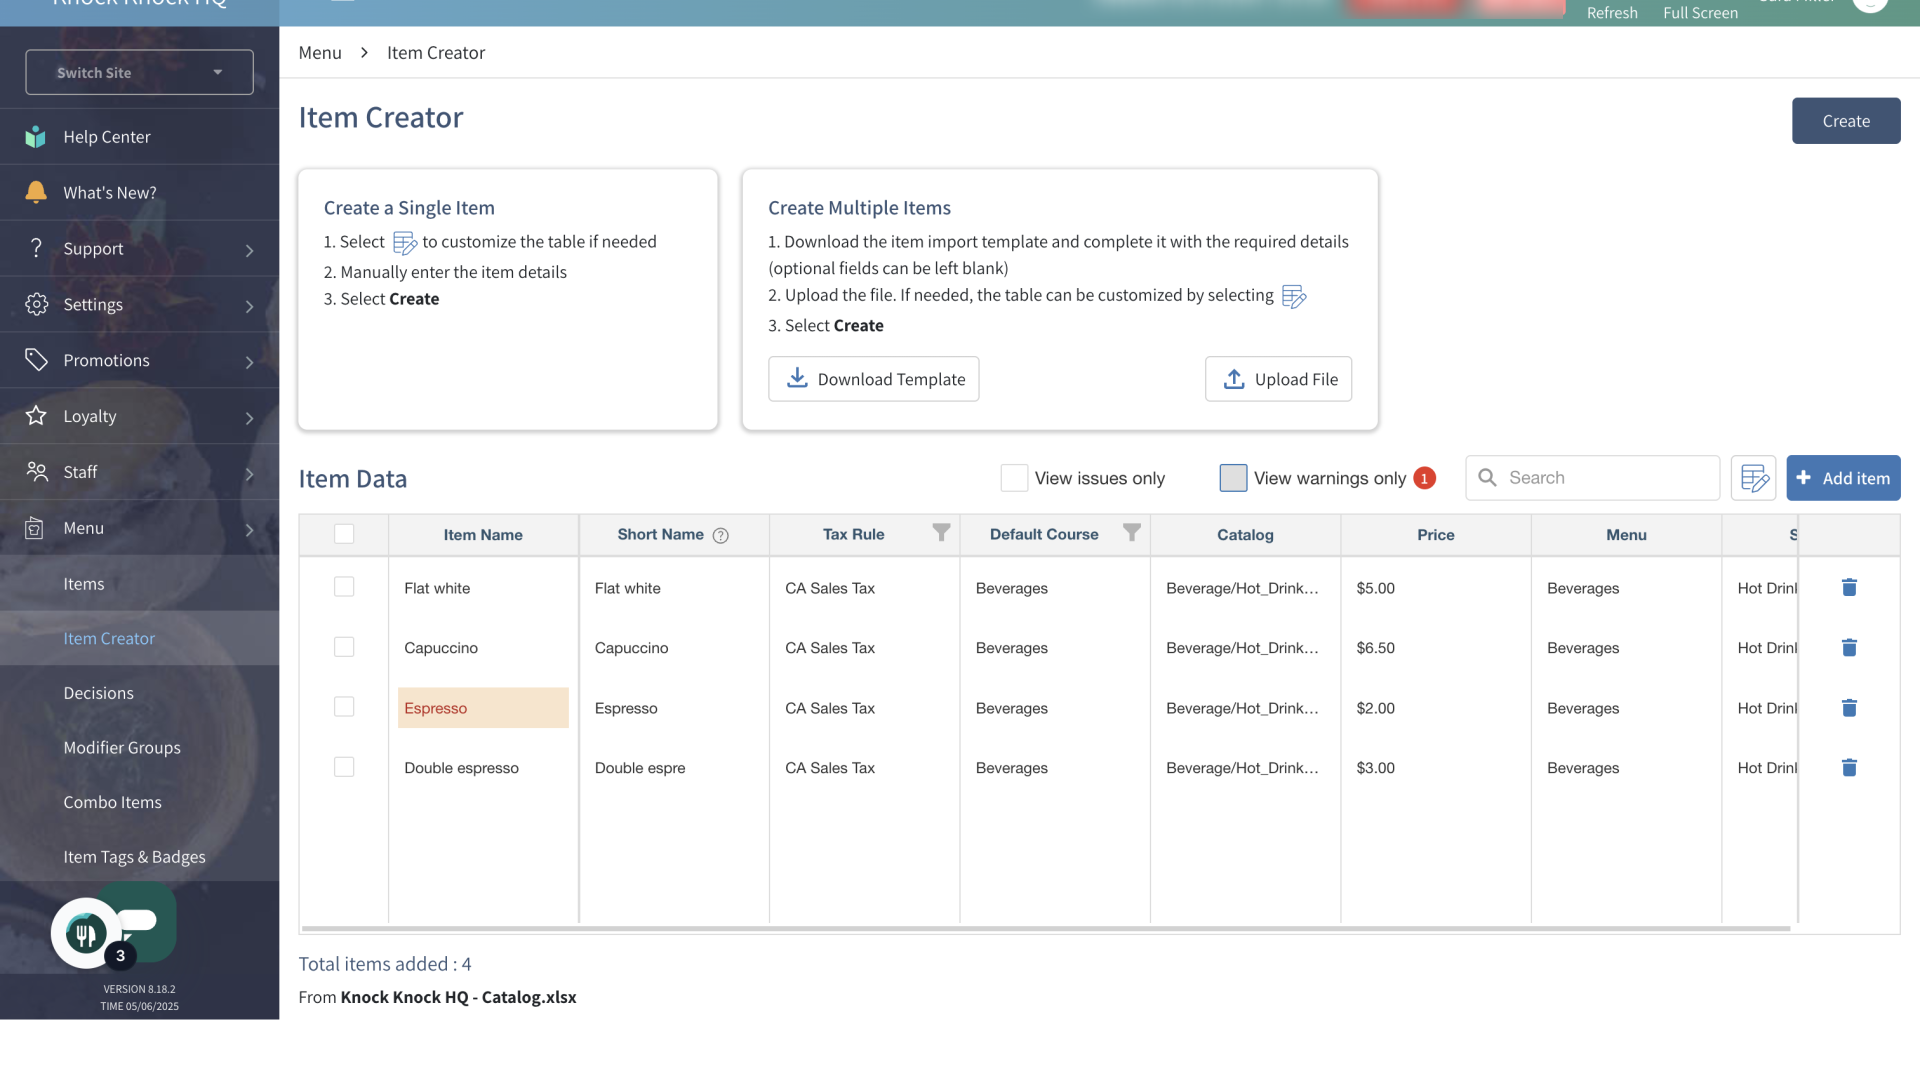Image resolution: width=1920 pixels, height=1080 pixels.
Task: Toggle the View warnings only checkbox
Action: pyautogui.click(x=1233, y=478)
